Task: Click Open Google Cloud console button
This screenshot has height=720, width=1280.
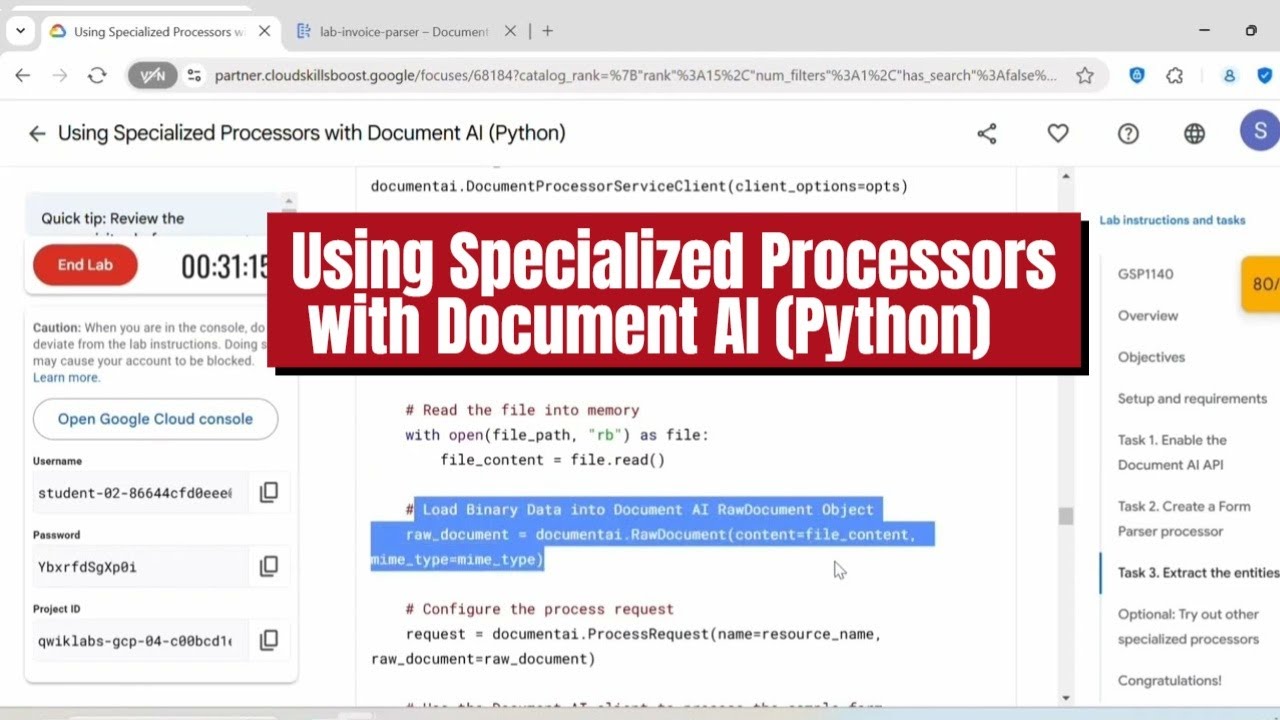Action: [x=155, y=419]
